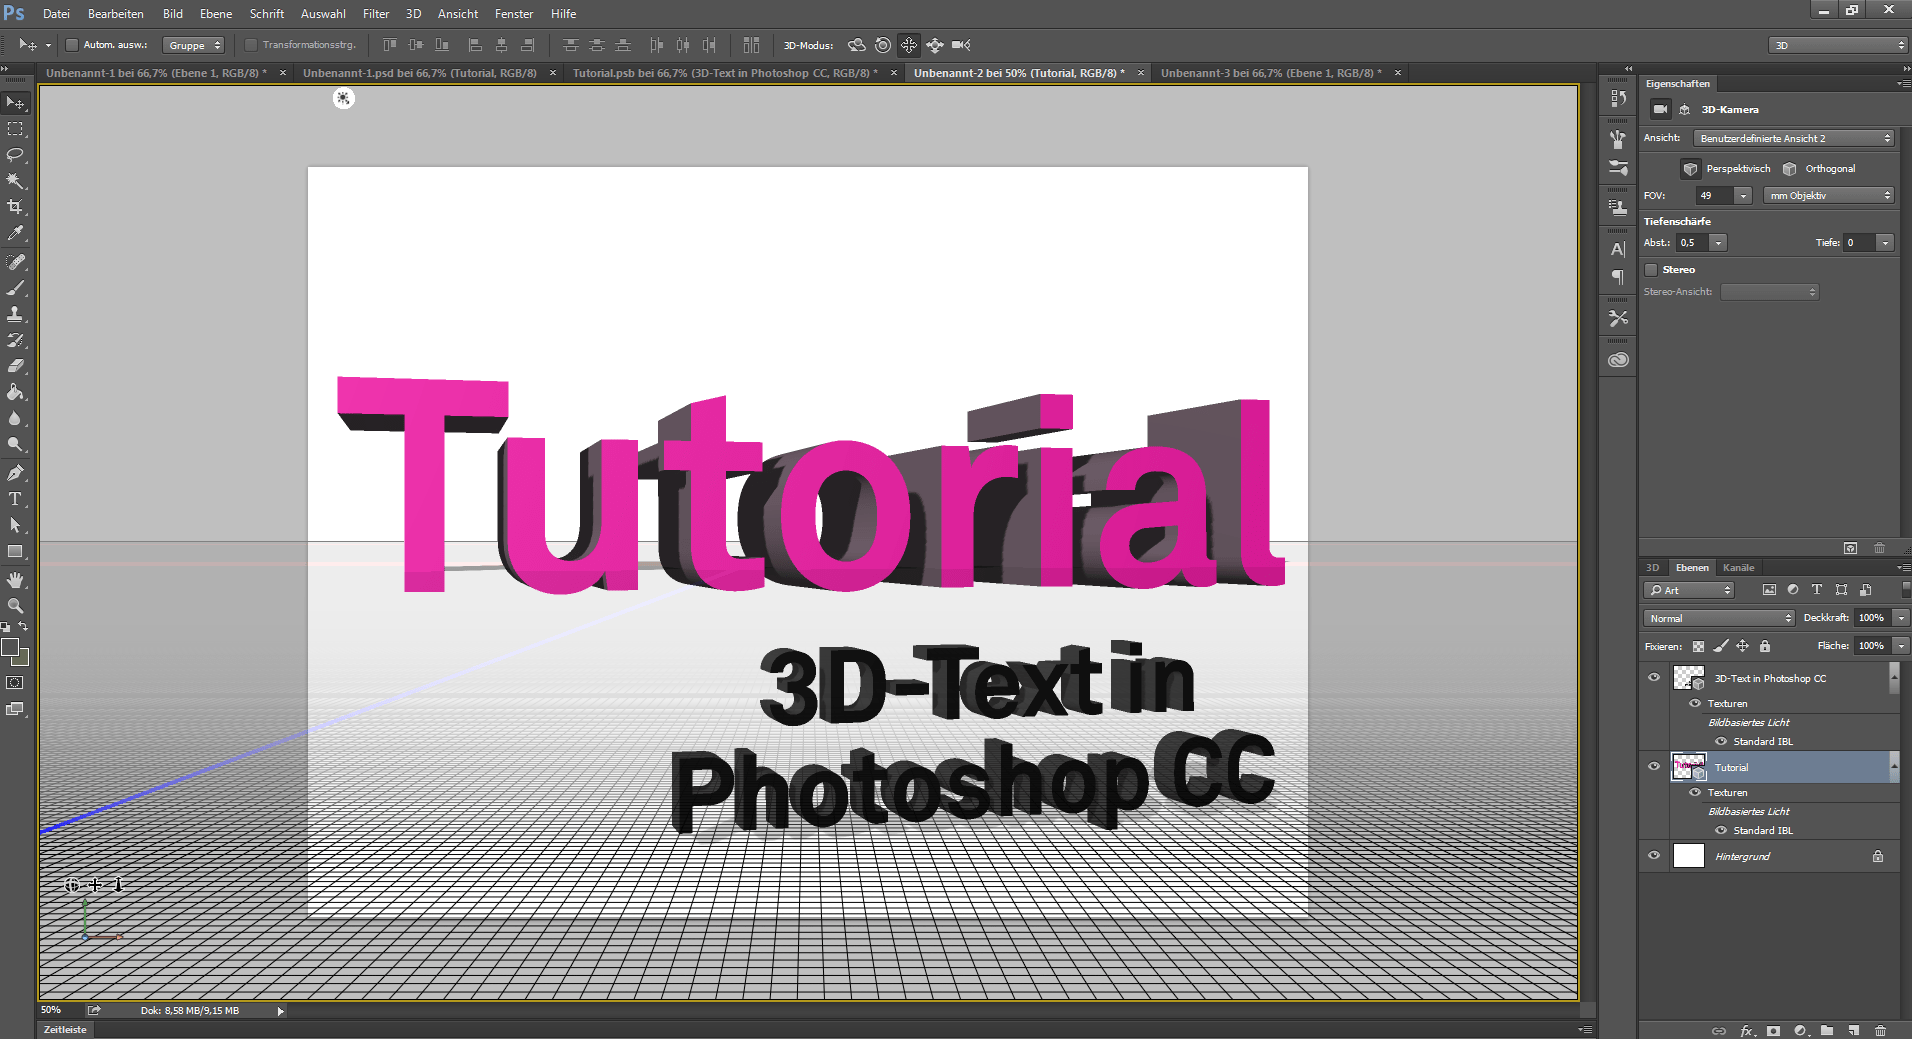Open the Art layer filter dropdown
1912x1039 pixels.
[1689, 590]
